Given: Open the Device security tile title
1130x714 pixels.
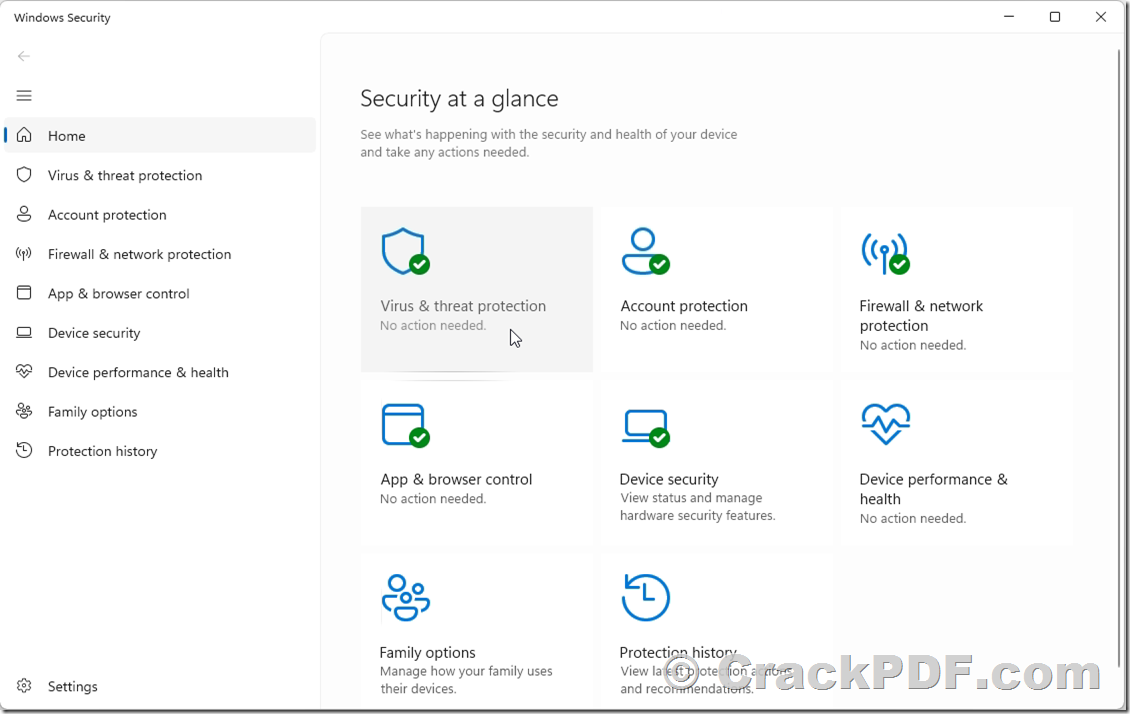Looking at the screenshot, I should tap(669, 479).
